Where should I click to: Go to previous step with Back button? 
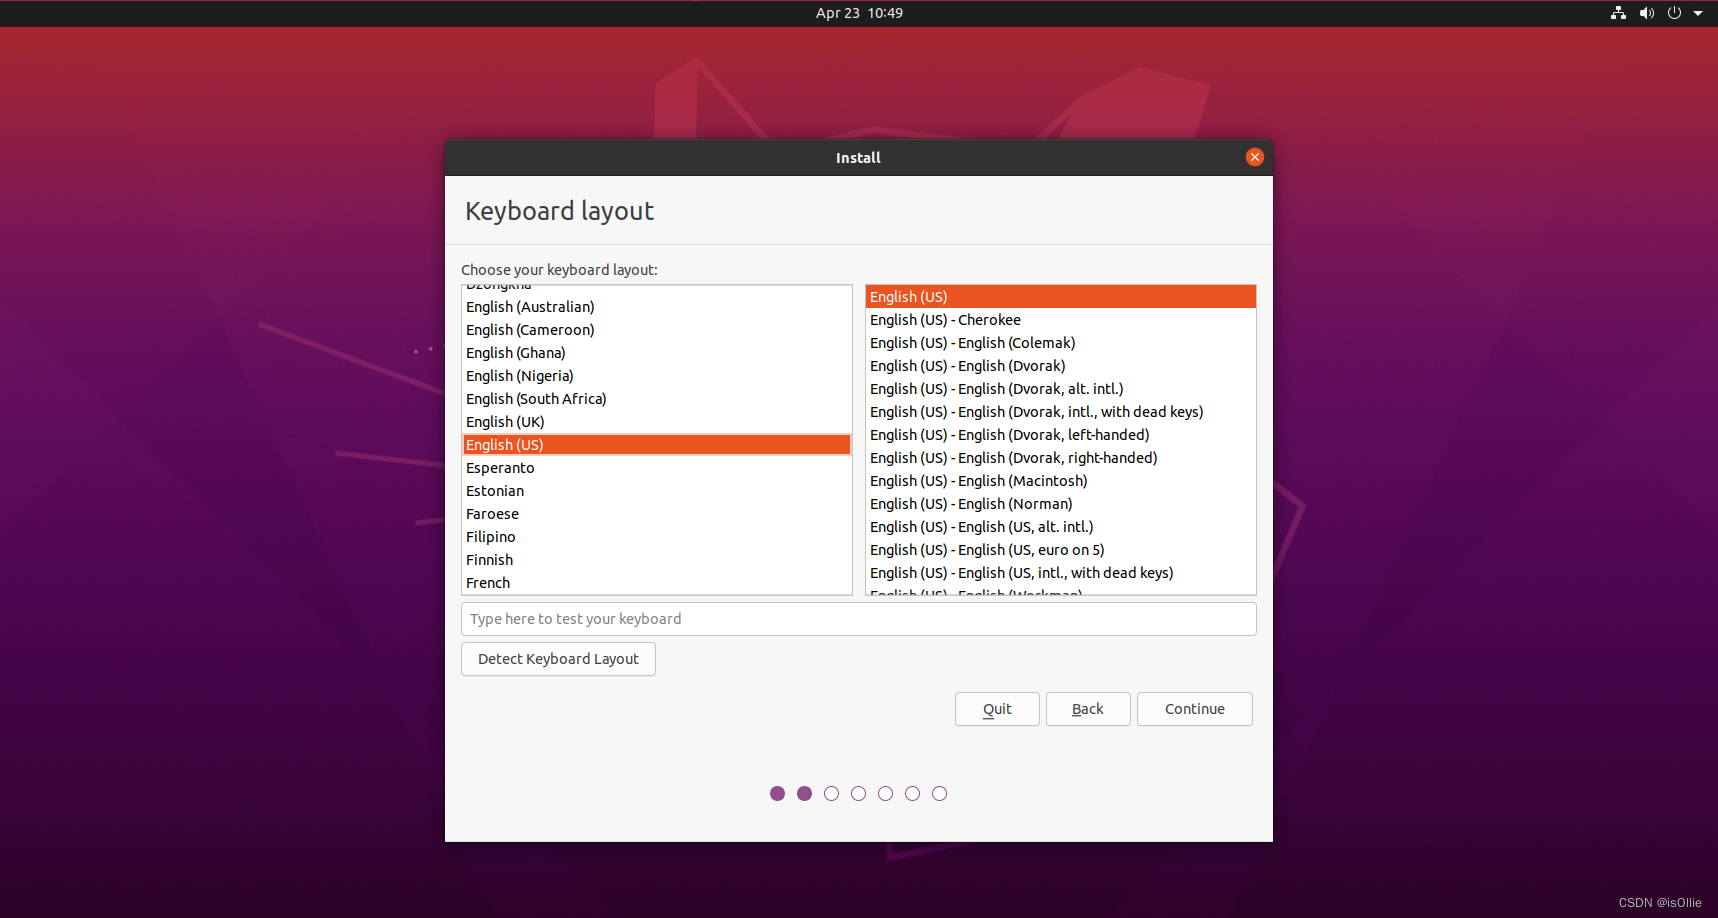1088,709
